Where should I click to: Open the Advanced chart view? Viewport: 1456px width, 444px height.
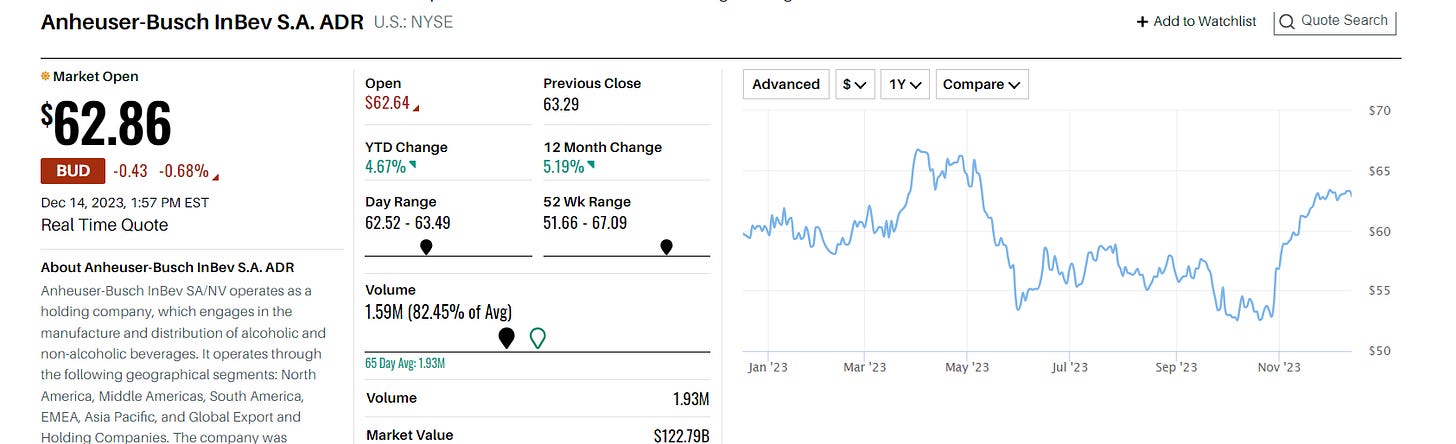coord(786,84)
